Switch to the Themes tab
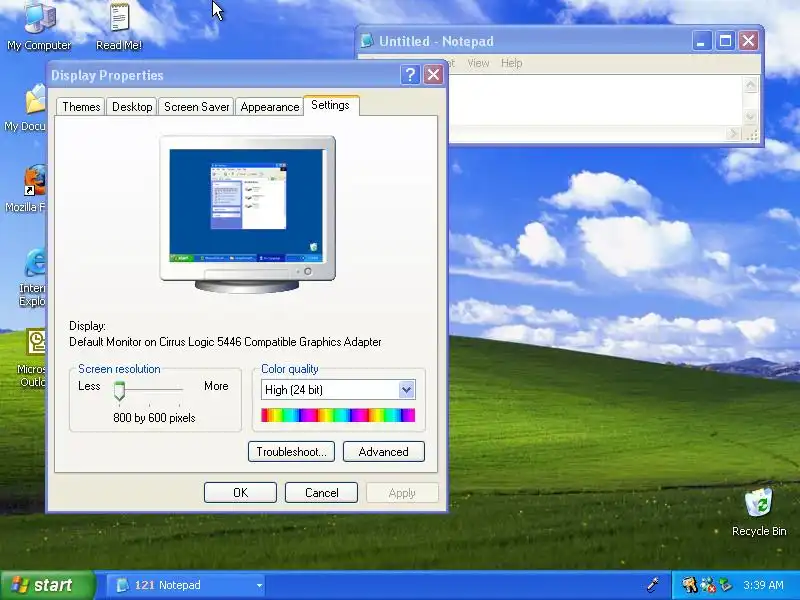This screenshot has height=600, width=800. (81, 107)
